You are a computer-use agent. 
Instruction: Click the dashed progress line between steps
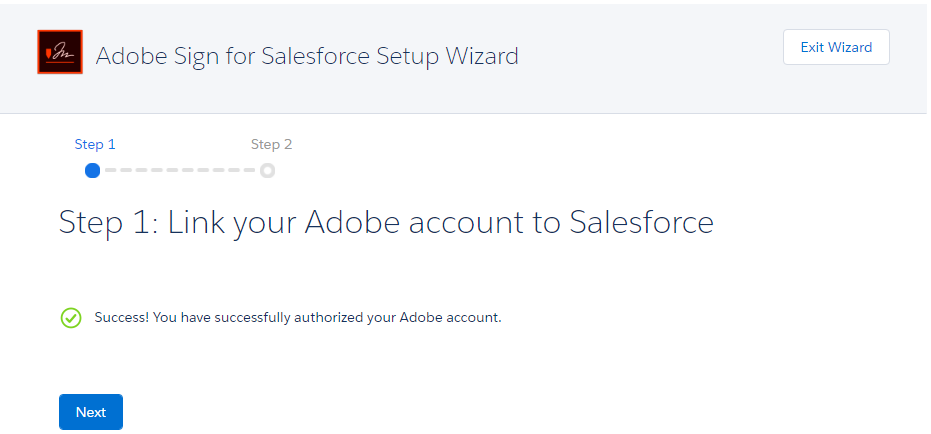click(x=180, y=171)
